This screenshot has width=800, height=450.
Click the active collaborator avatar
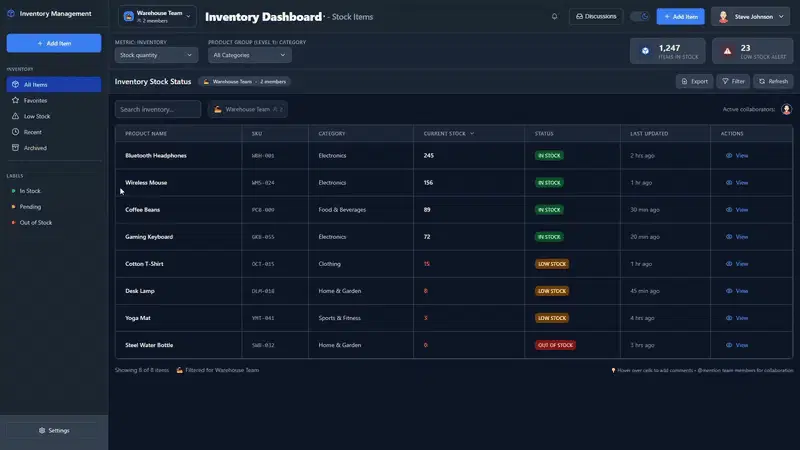click(786, 109)
